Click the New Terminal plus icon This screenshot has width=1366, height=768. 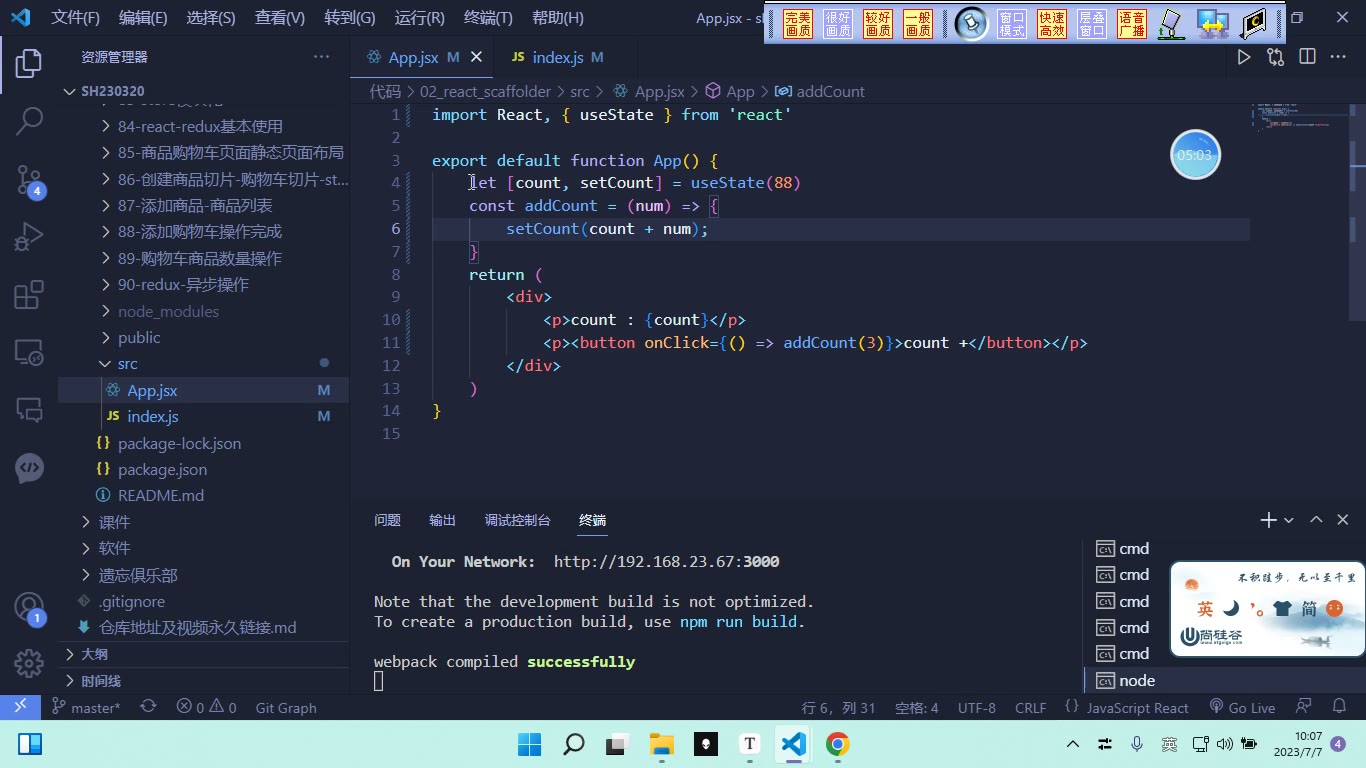click(x=1268, y=520)
